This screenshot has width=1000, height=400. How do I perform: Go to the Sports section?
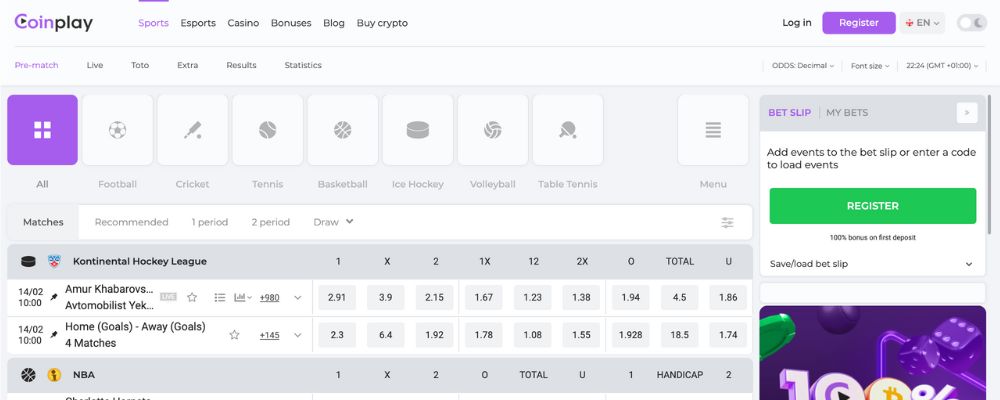(154, 23)
